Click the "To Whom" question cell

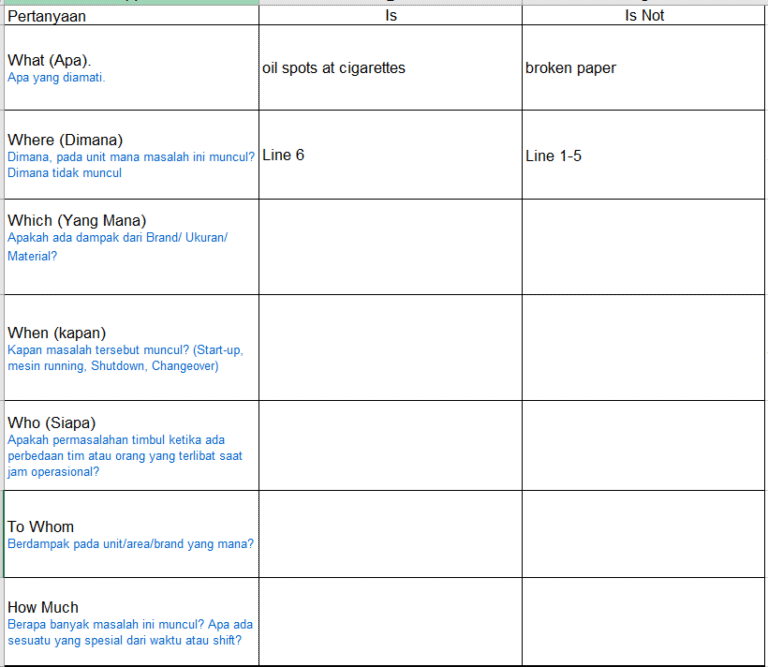click(130, 534)
